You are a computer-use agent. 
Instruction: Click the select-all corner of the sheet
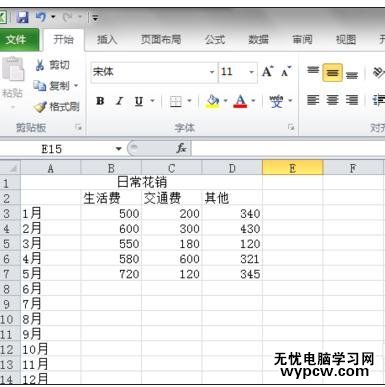(x=10, y=168)
